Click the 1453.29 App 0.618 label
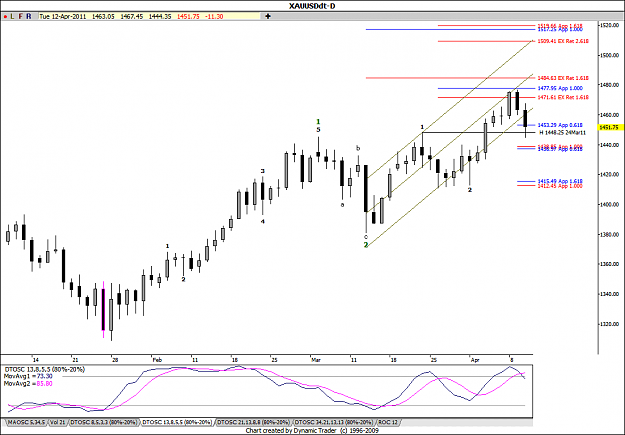 tap(560, 125)
